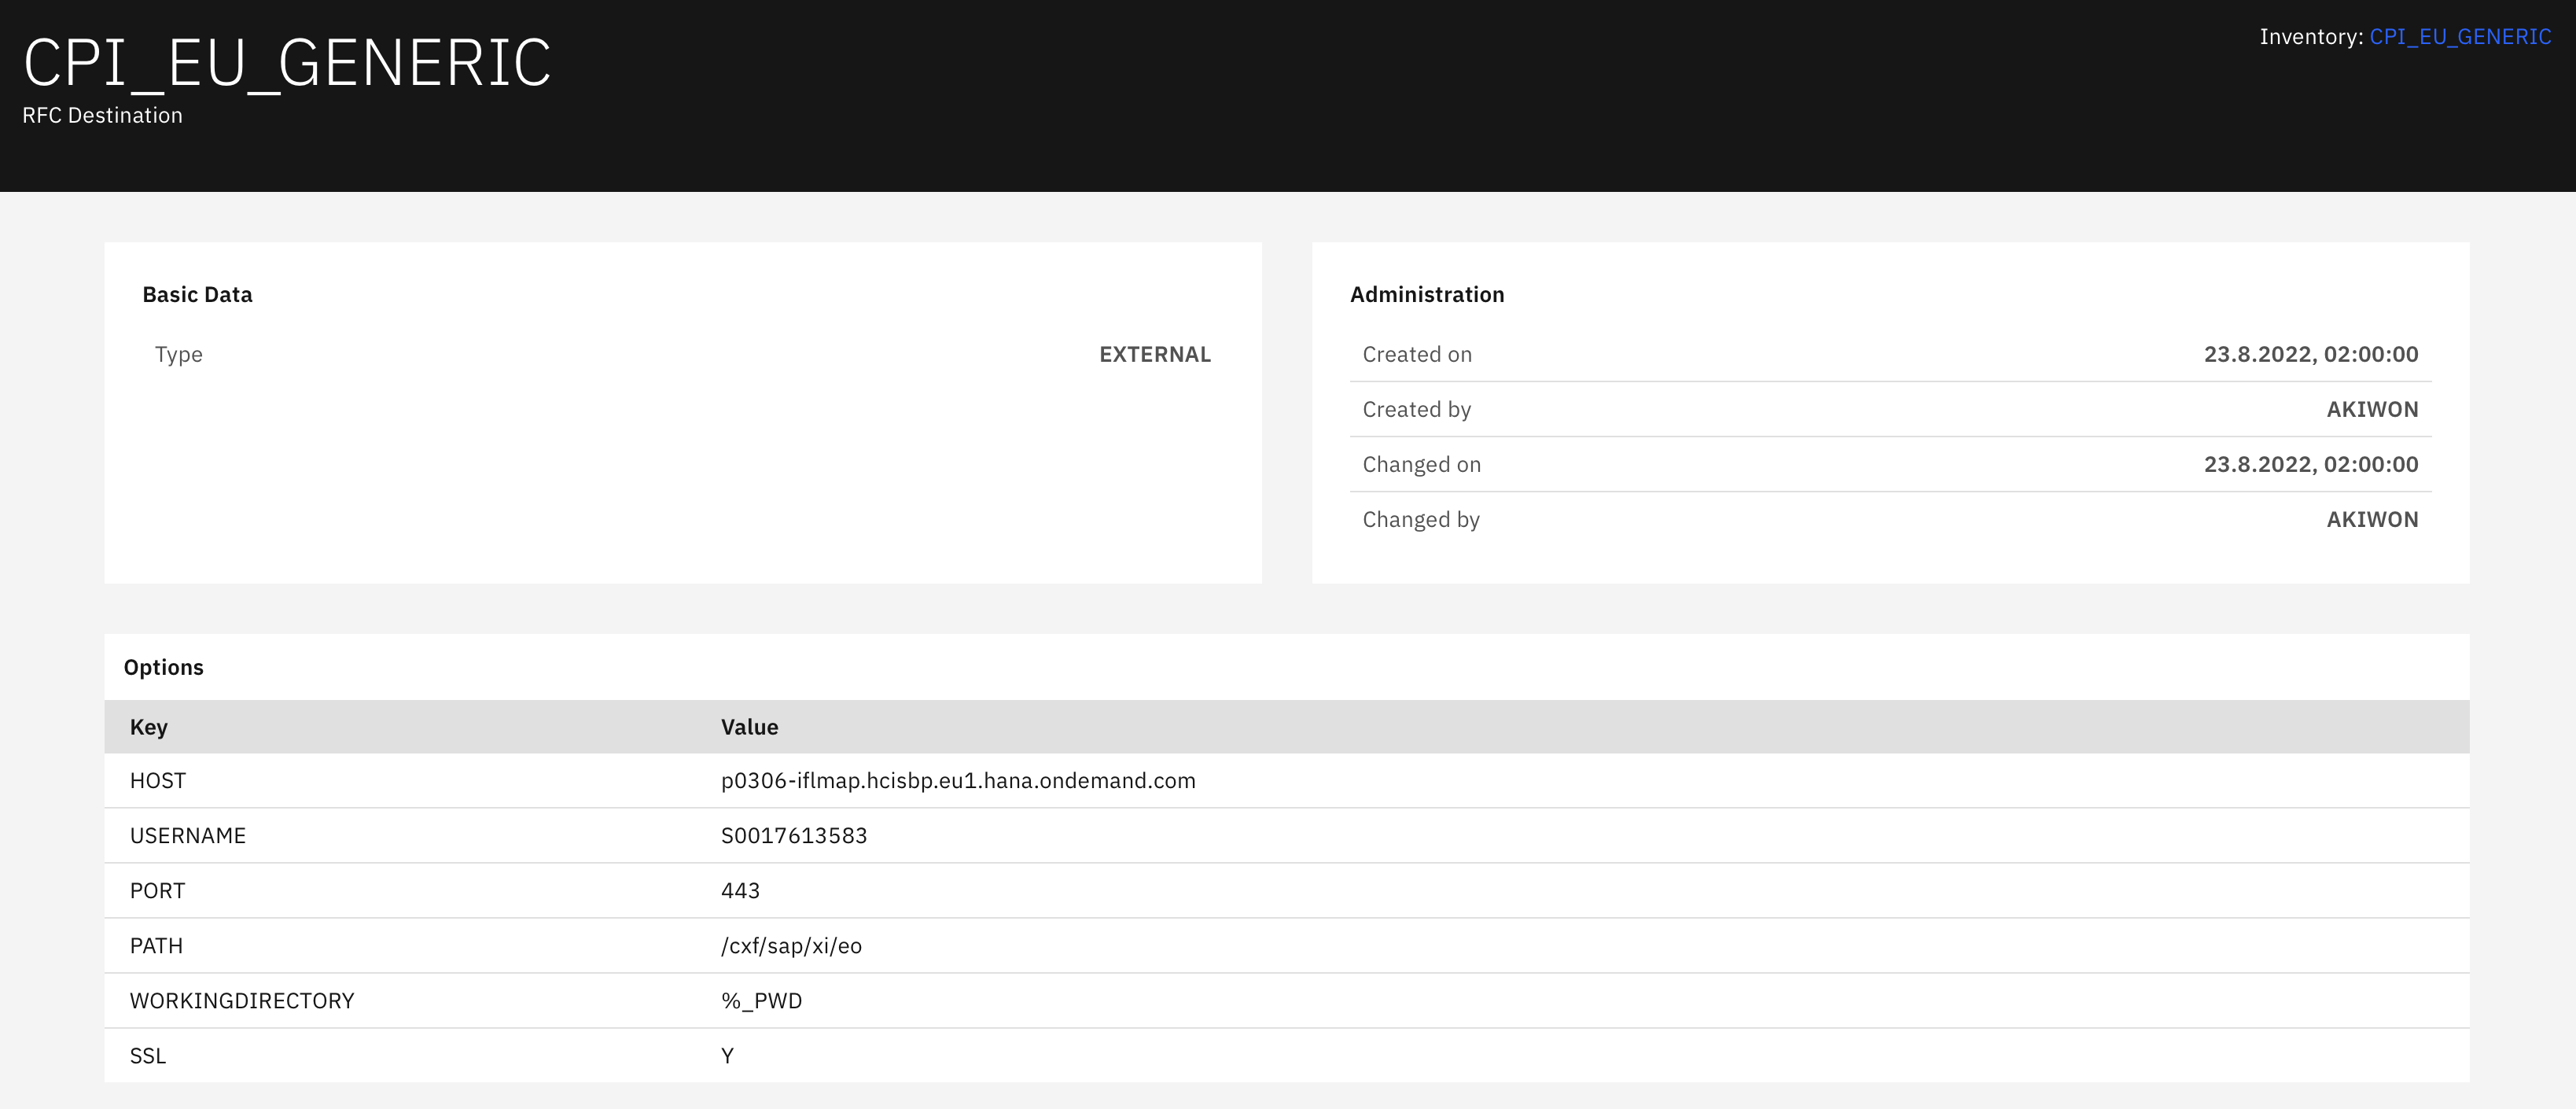Viewport: 2576px width, 1109px height.
Task: Select the Administration heading
Action: point(1427,294)
